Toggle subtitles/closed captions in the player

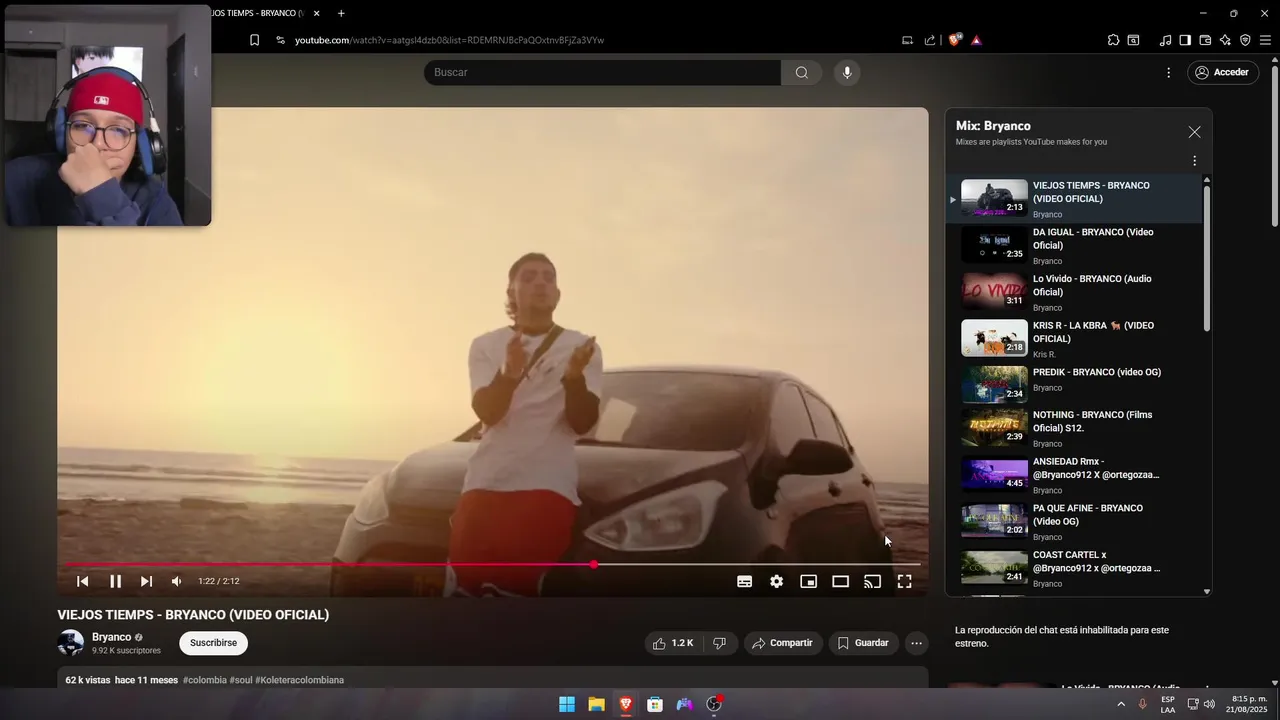tap(744, 581)
